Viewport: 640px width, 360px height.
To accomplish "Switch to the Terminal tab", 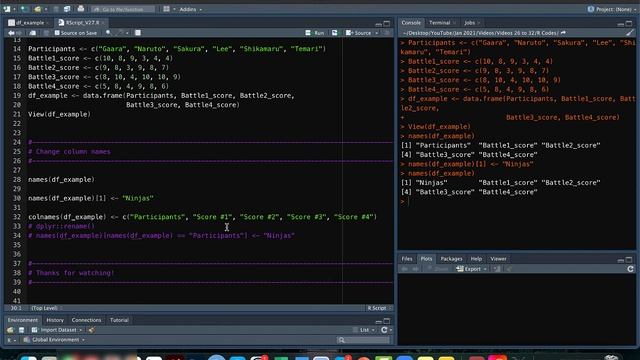I will point(440,23).
